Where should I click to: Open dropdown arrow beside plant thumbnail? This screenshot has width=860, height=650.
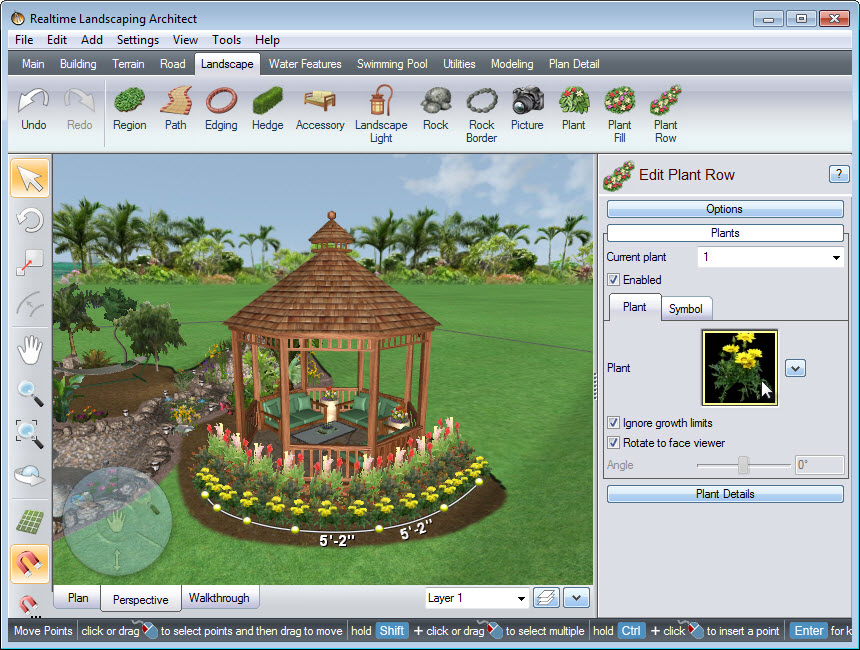tap(795, 368)
